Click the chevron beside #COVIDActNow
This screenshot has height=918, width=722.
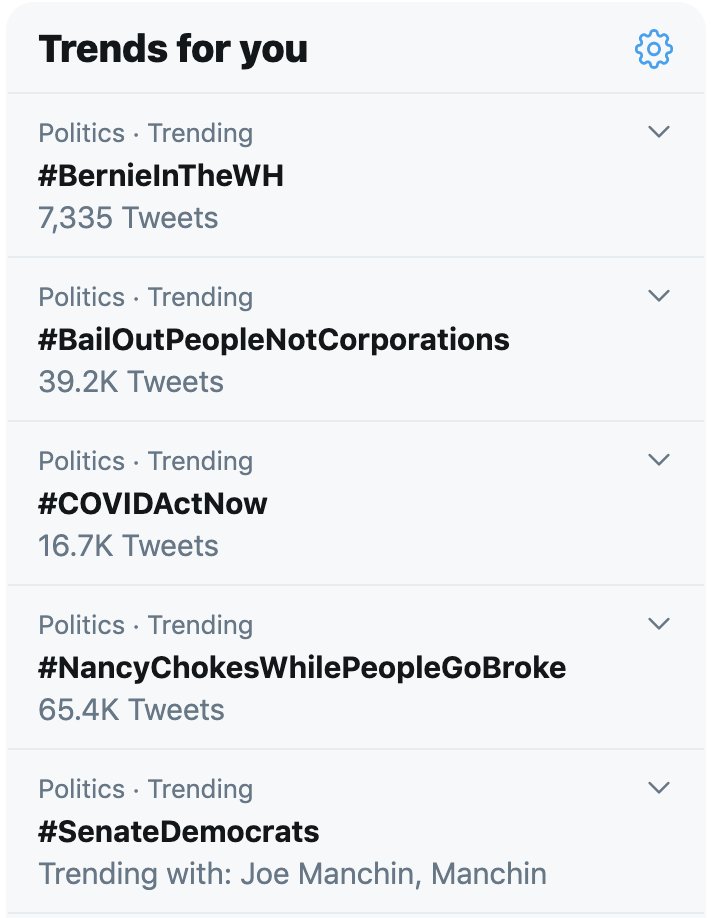point(658,459)
